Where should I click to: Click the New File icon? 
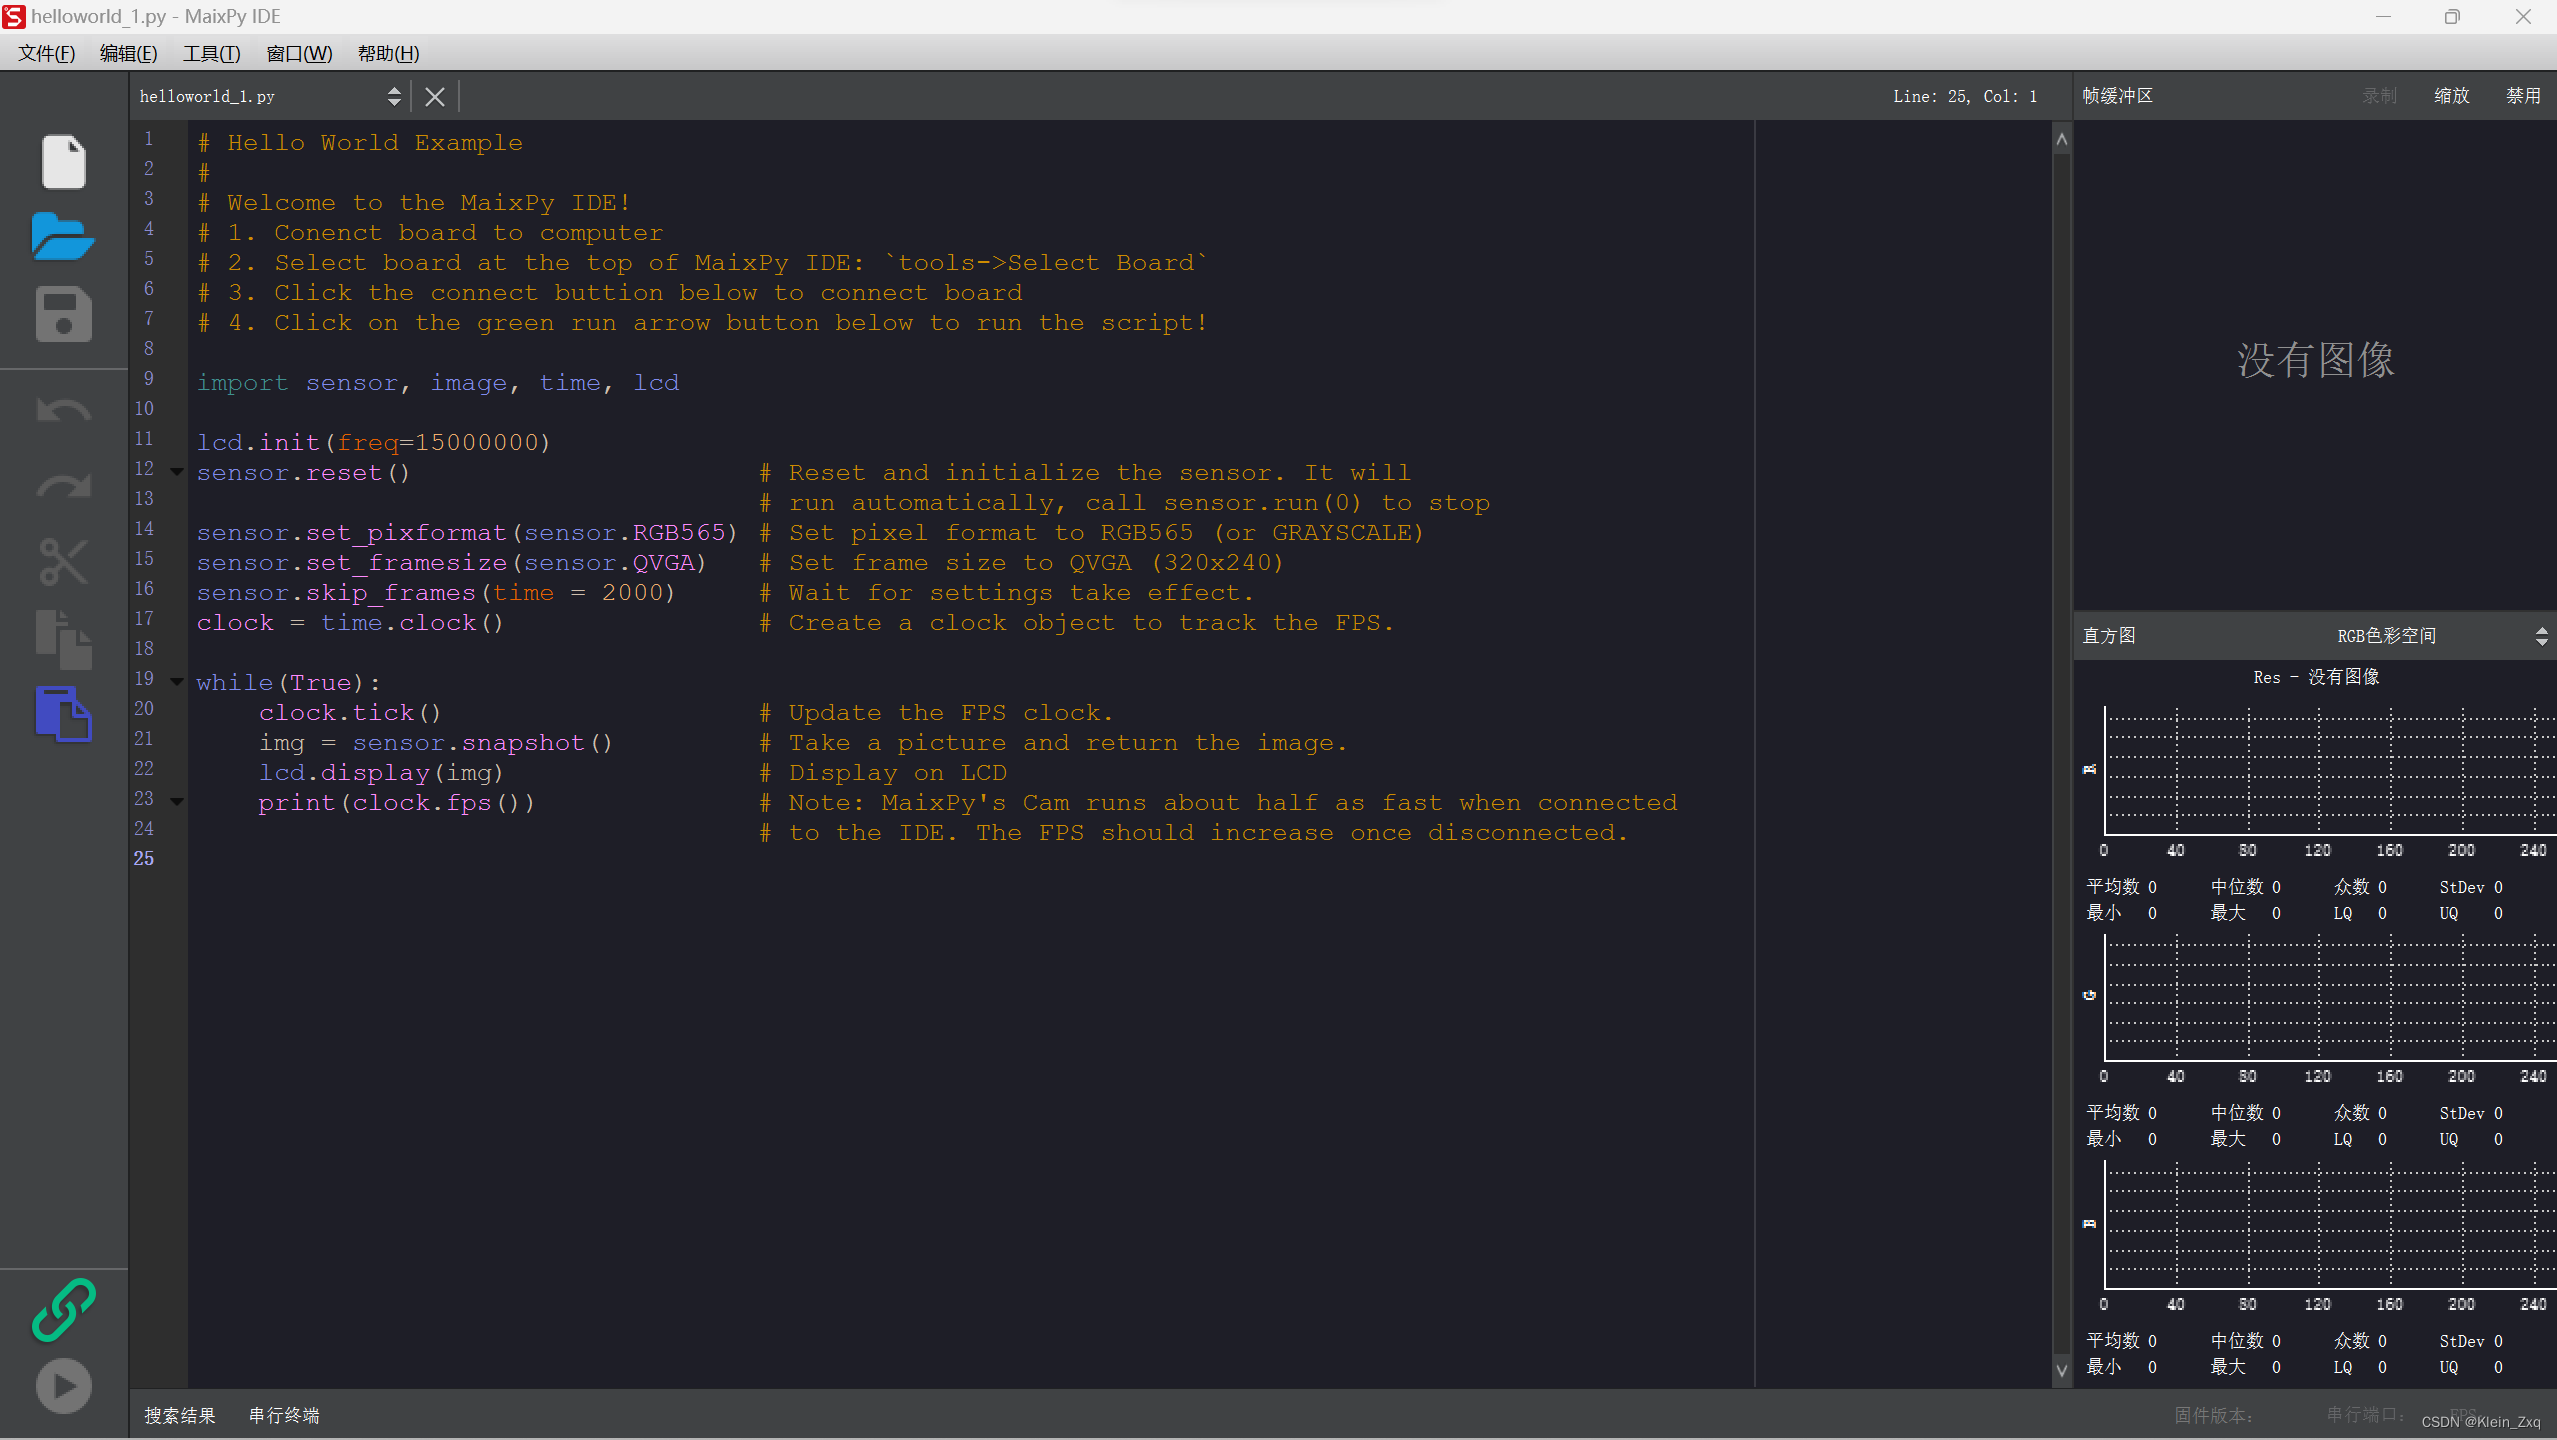click(x=64, y=161)
